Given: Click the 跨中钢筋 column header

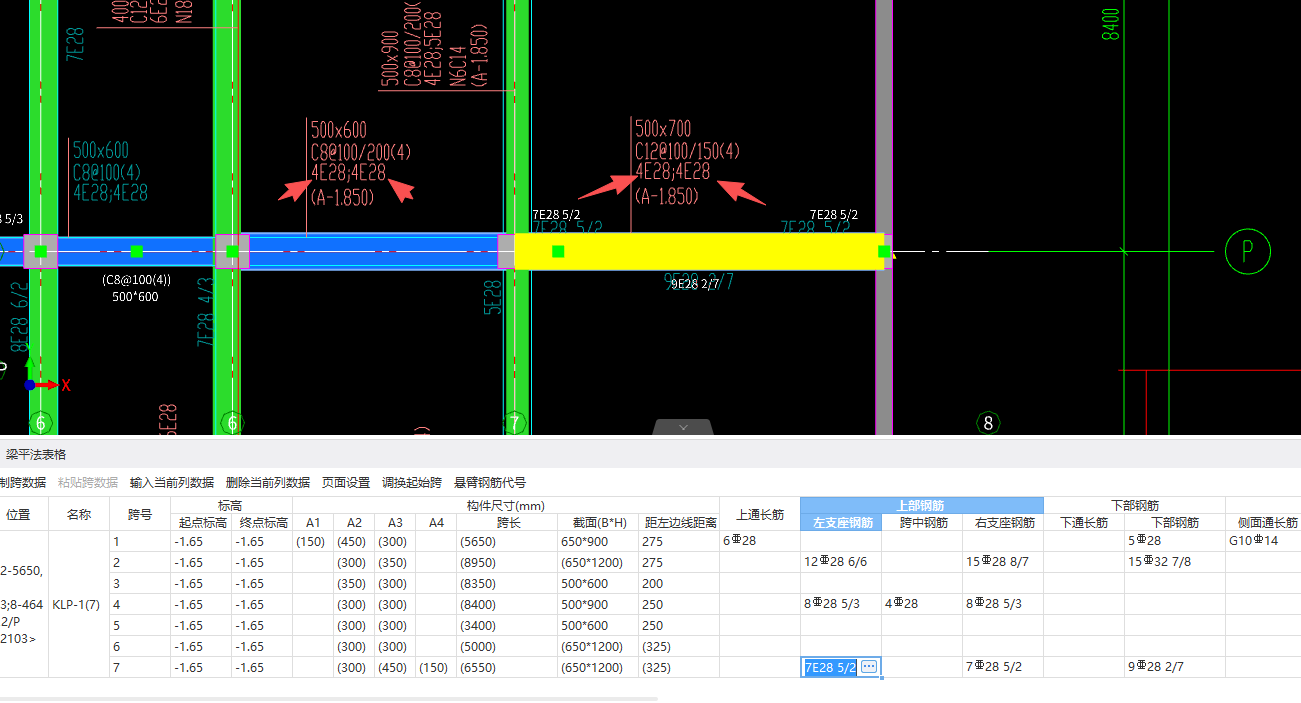Looking at the screenshot, I should point(922,522).
